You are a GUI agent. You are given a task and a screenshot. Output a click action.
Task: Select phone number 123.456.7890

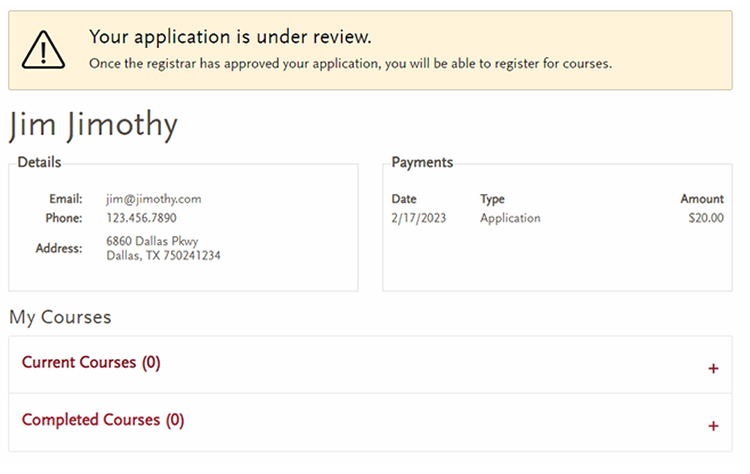[141, 218]
